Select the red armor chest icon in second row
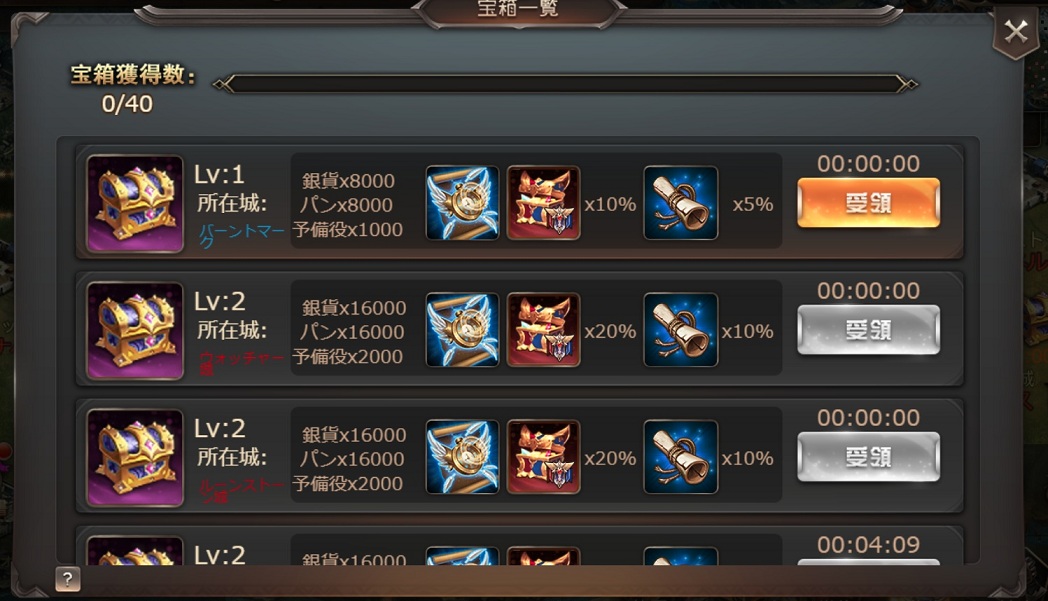 [543, 330]
